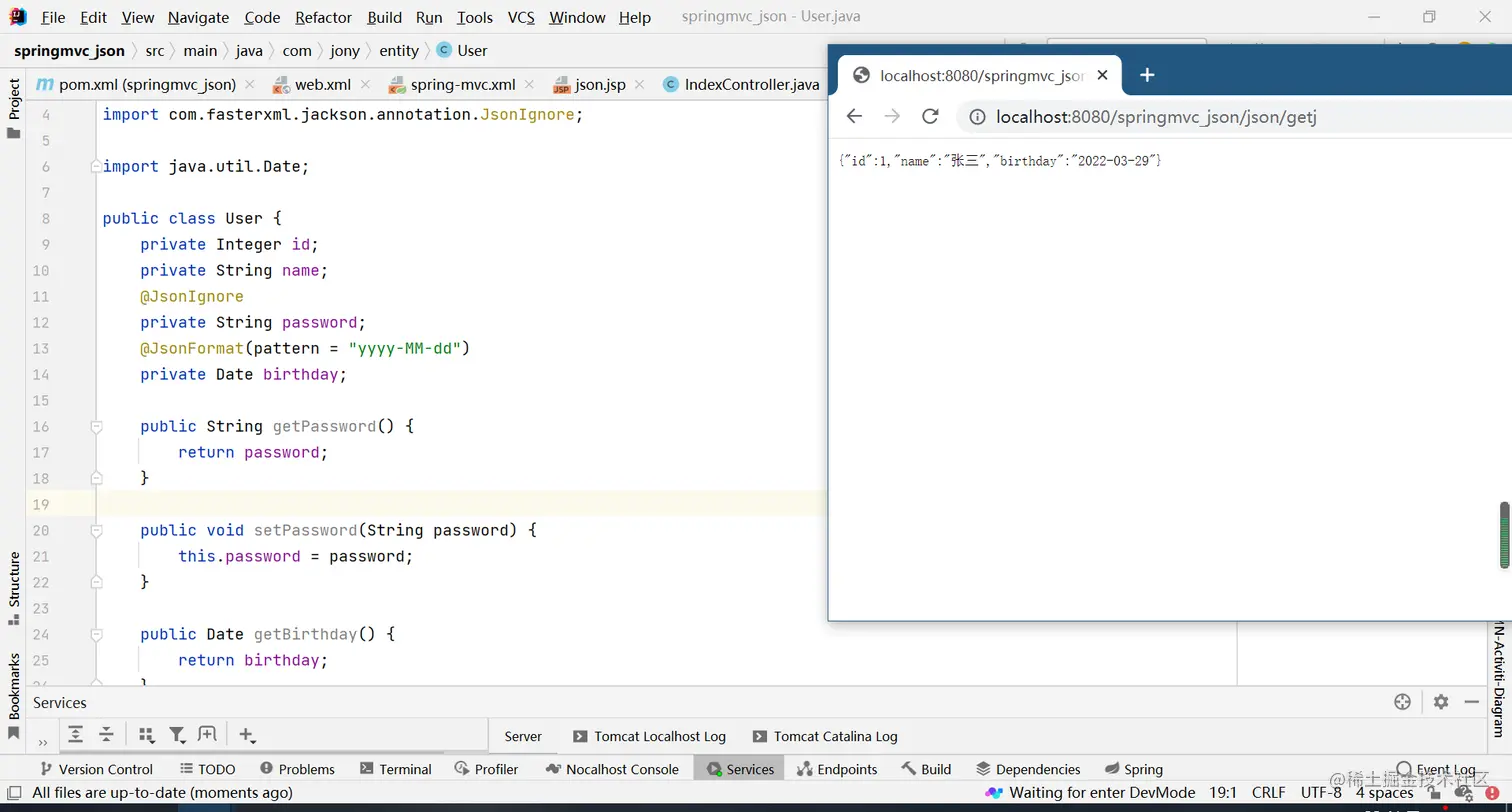
Task: Go back in the browser window
Action: click(854, 116)
